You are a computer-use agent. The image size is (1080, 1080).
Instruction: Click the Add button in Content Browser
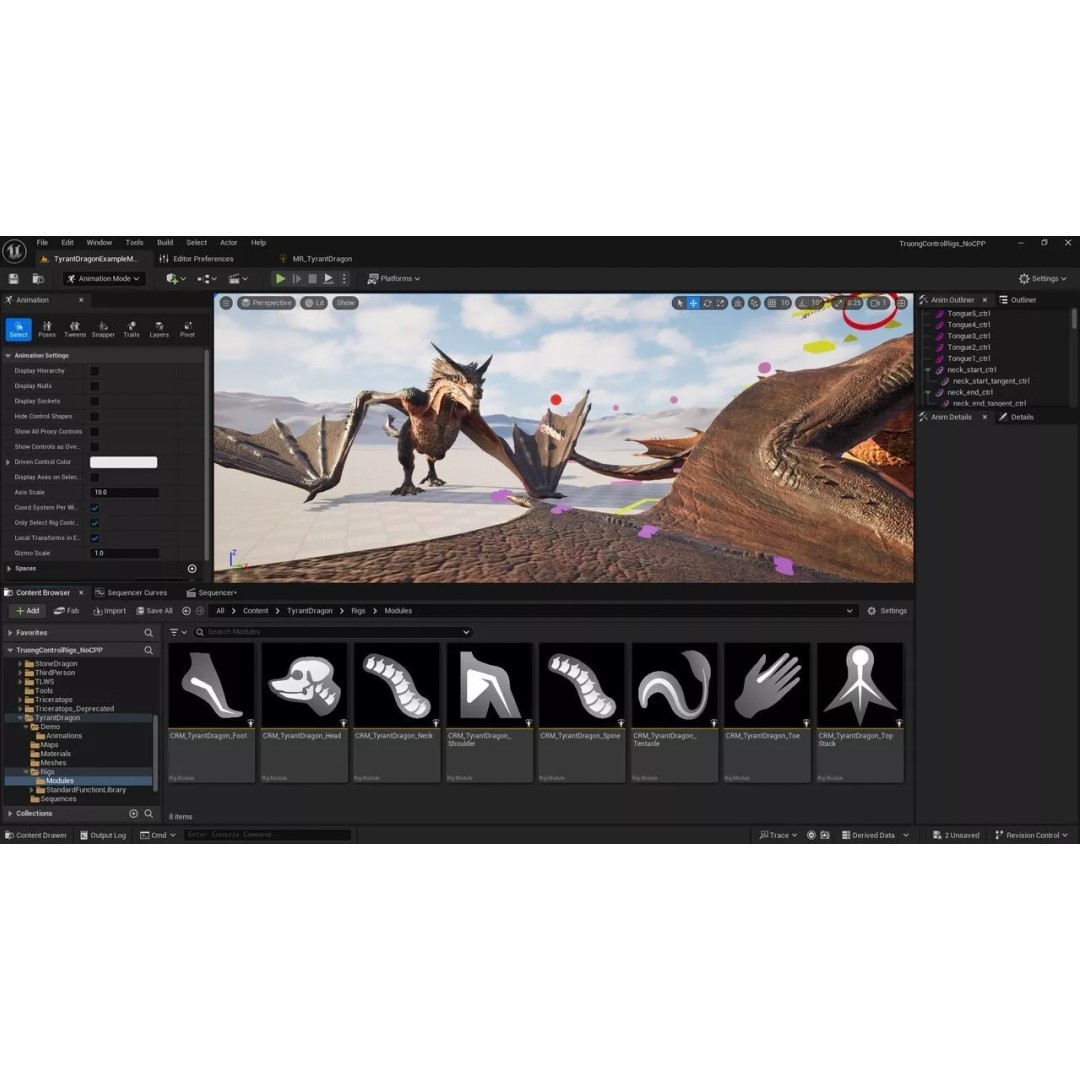click(28, 611)
